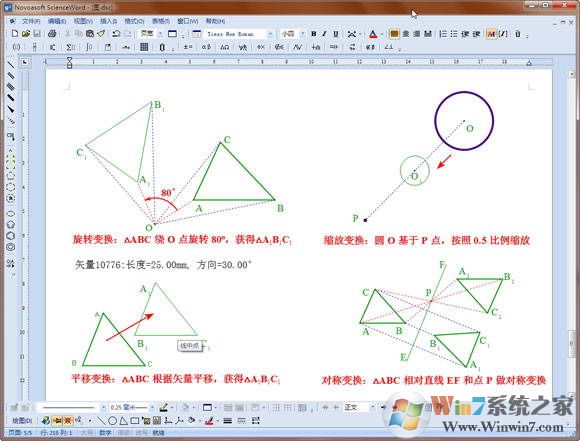Click the Undo arrow icon
Image resolution: width=580 pixels, height=441 pixels.
coord(116,34)
